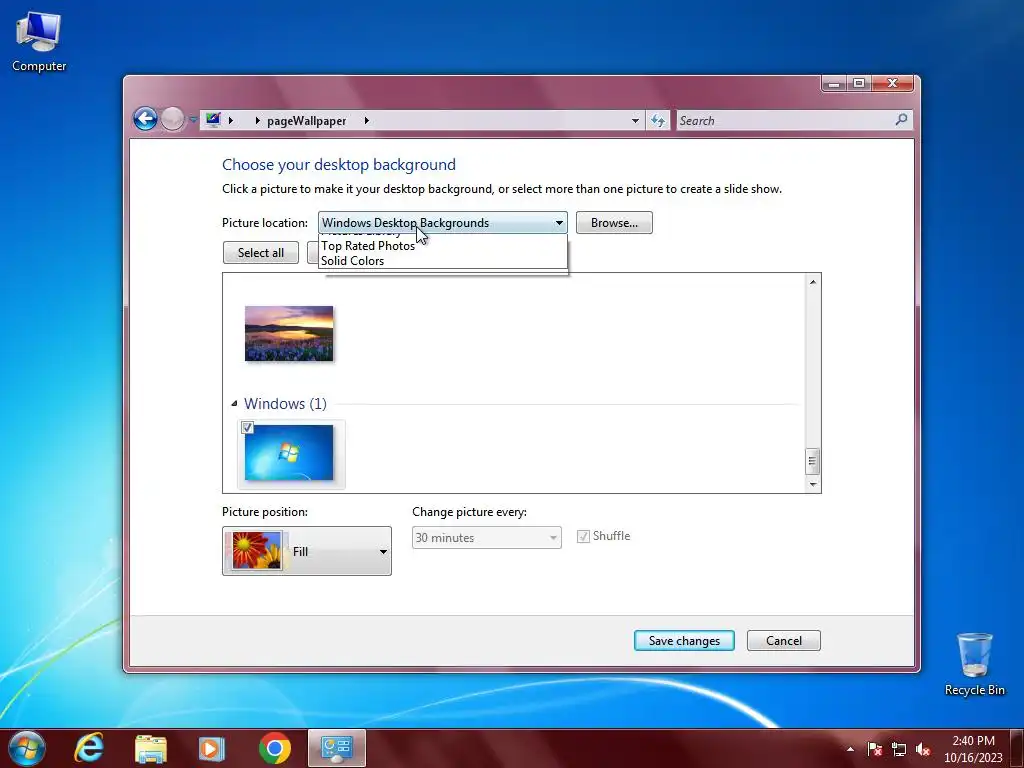The height and width of the screenshot is (768, 1024).
Task: Open the Picture position Fill dropdown
Action: 307,551
